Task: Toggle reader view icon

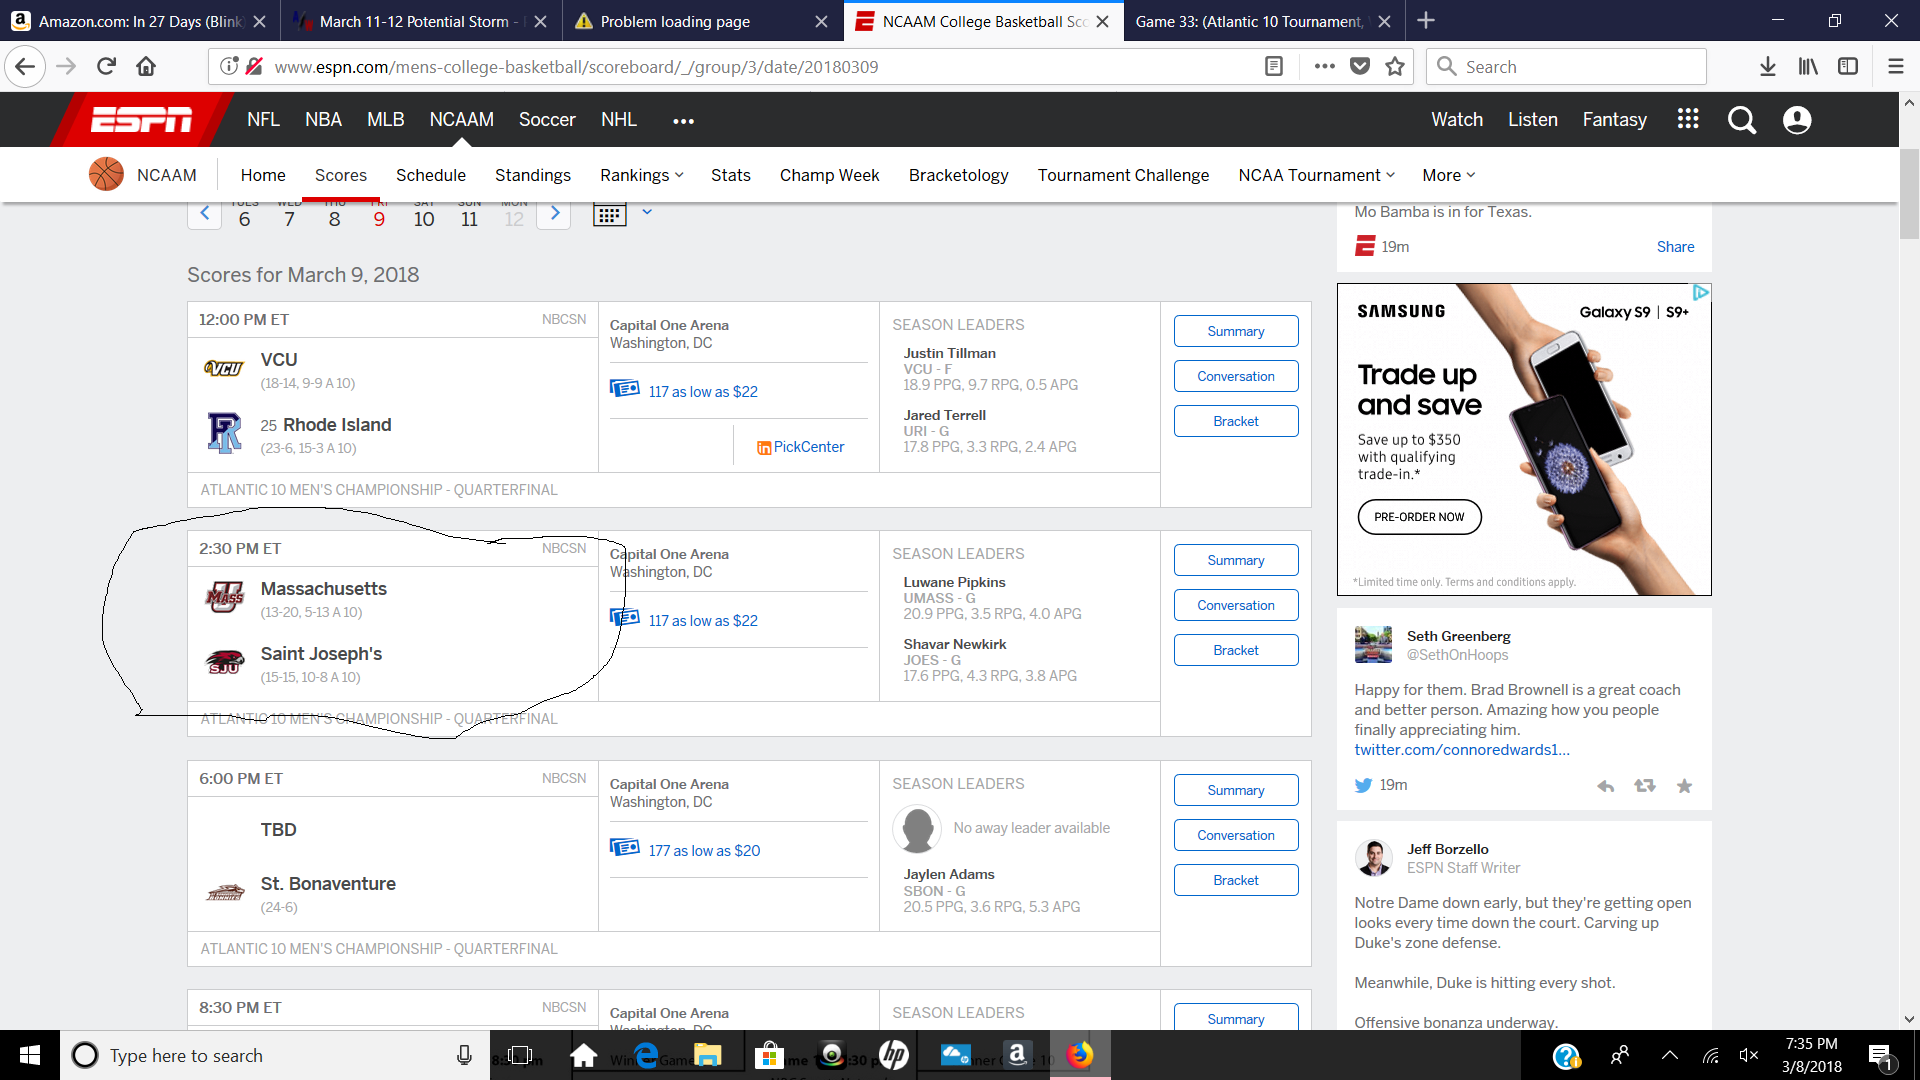Action: (1274, 67)
